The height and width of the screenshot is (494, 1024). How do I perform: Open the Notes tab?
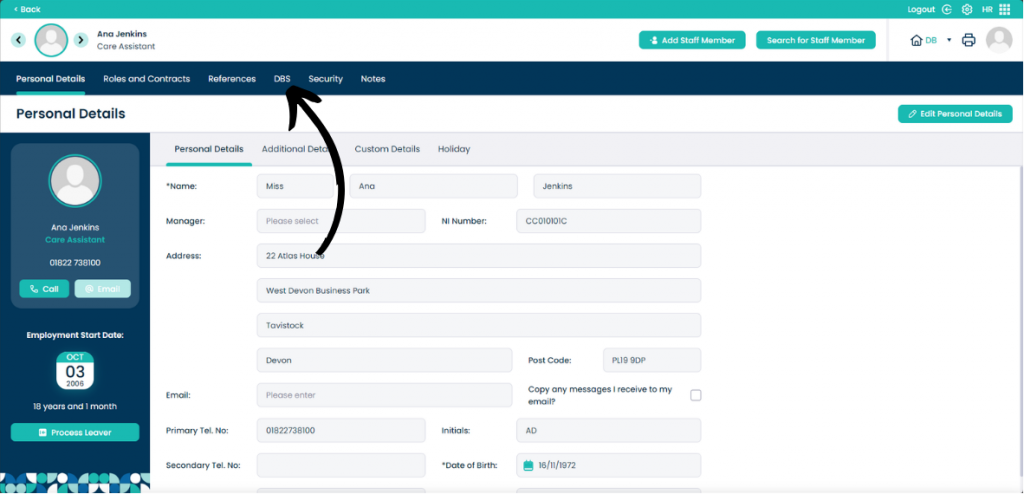(373, 78)
